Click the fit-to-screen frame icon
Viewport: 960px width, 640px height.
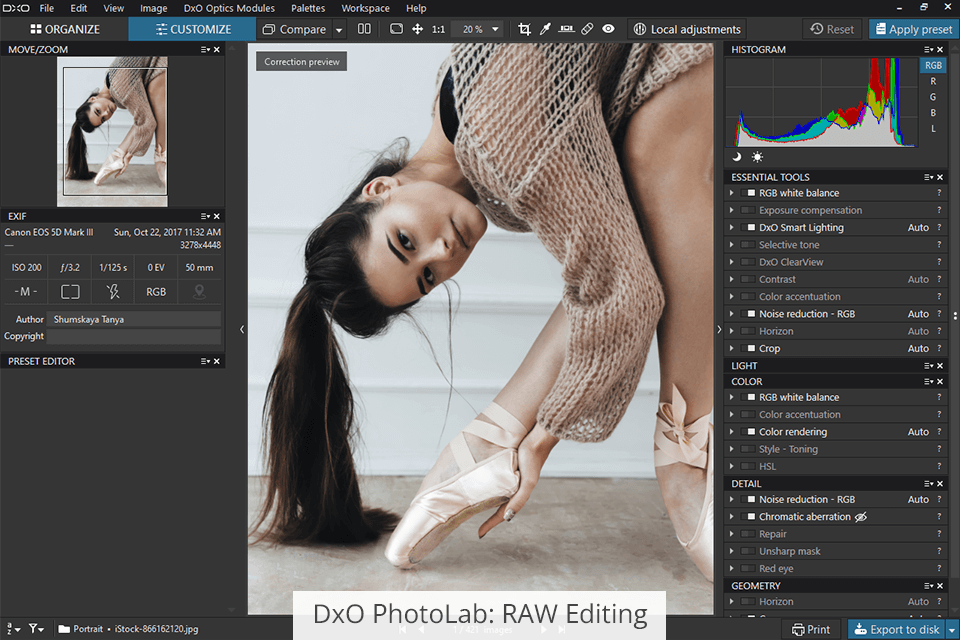[x=396, y=29]
